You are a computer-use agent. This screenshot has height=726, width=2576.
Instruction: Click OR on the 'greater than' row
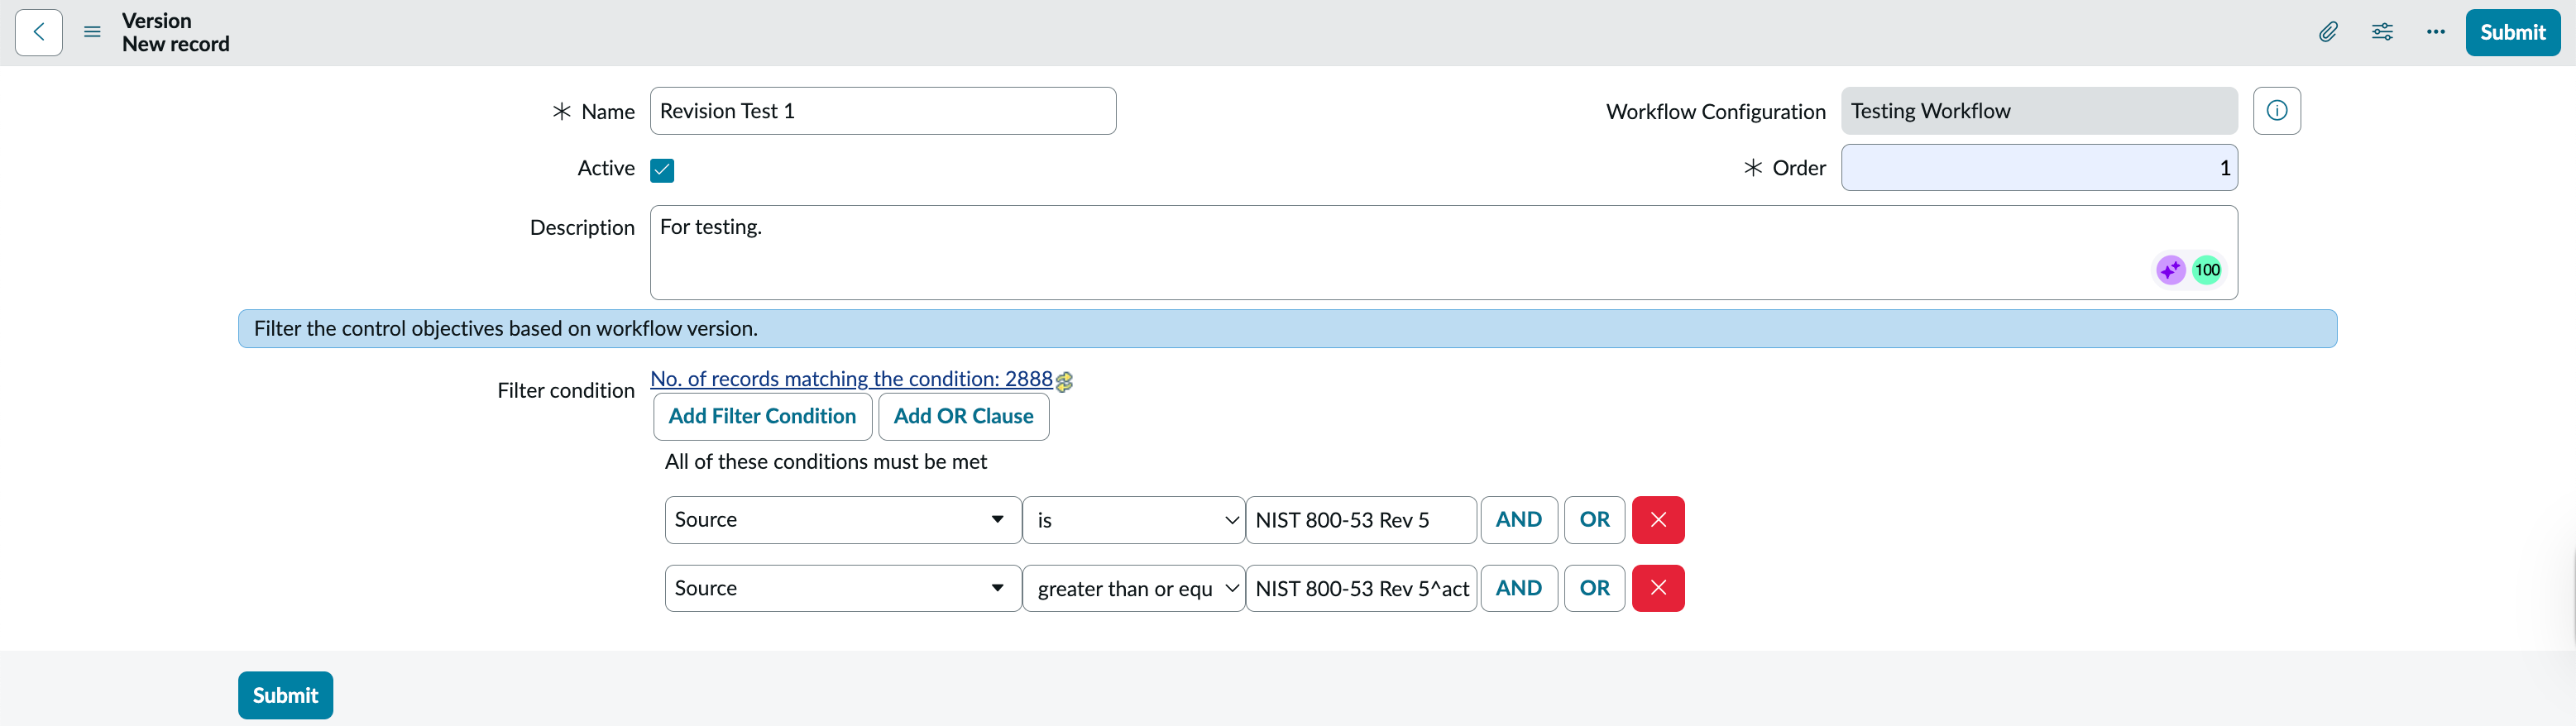tap(1594, 588)
